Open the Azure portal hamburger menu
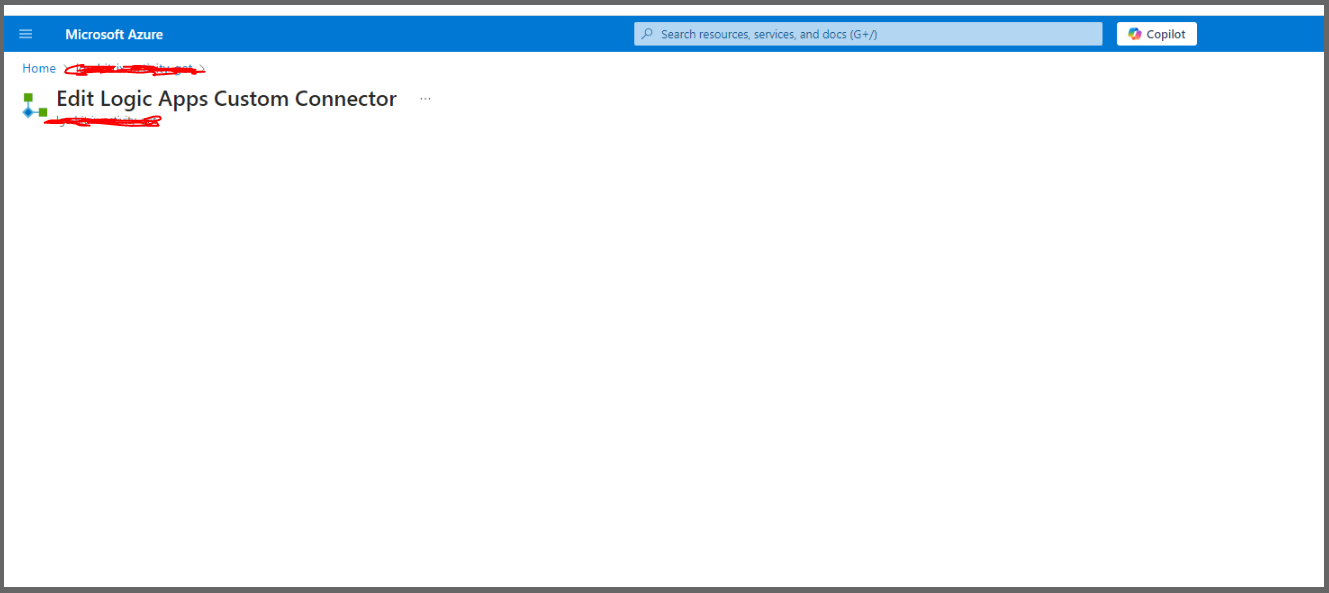Screen dimensions: 1329x593 (26, 34)
